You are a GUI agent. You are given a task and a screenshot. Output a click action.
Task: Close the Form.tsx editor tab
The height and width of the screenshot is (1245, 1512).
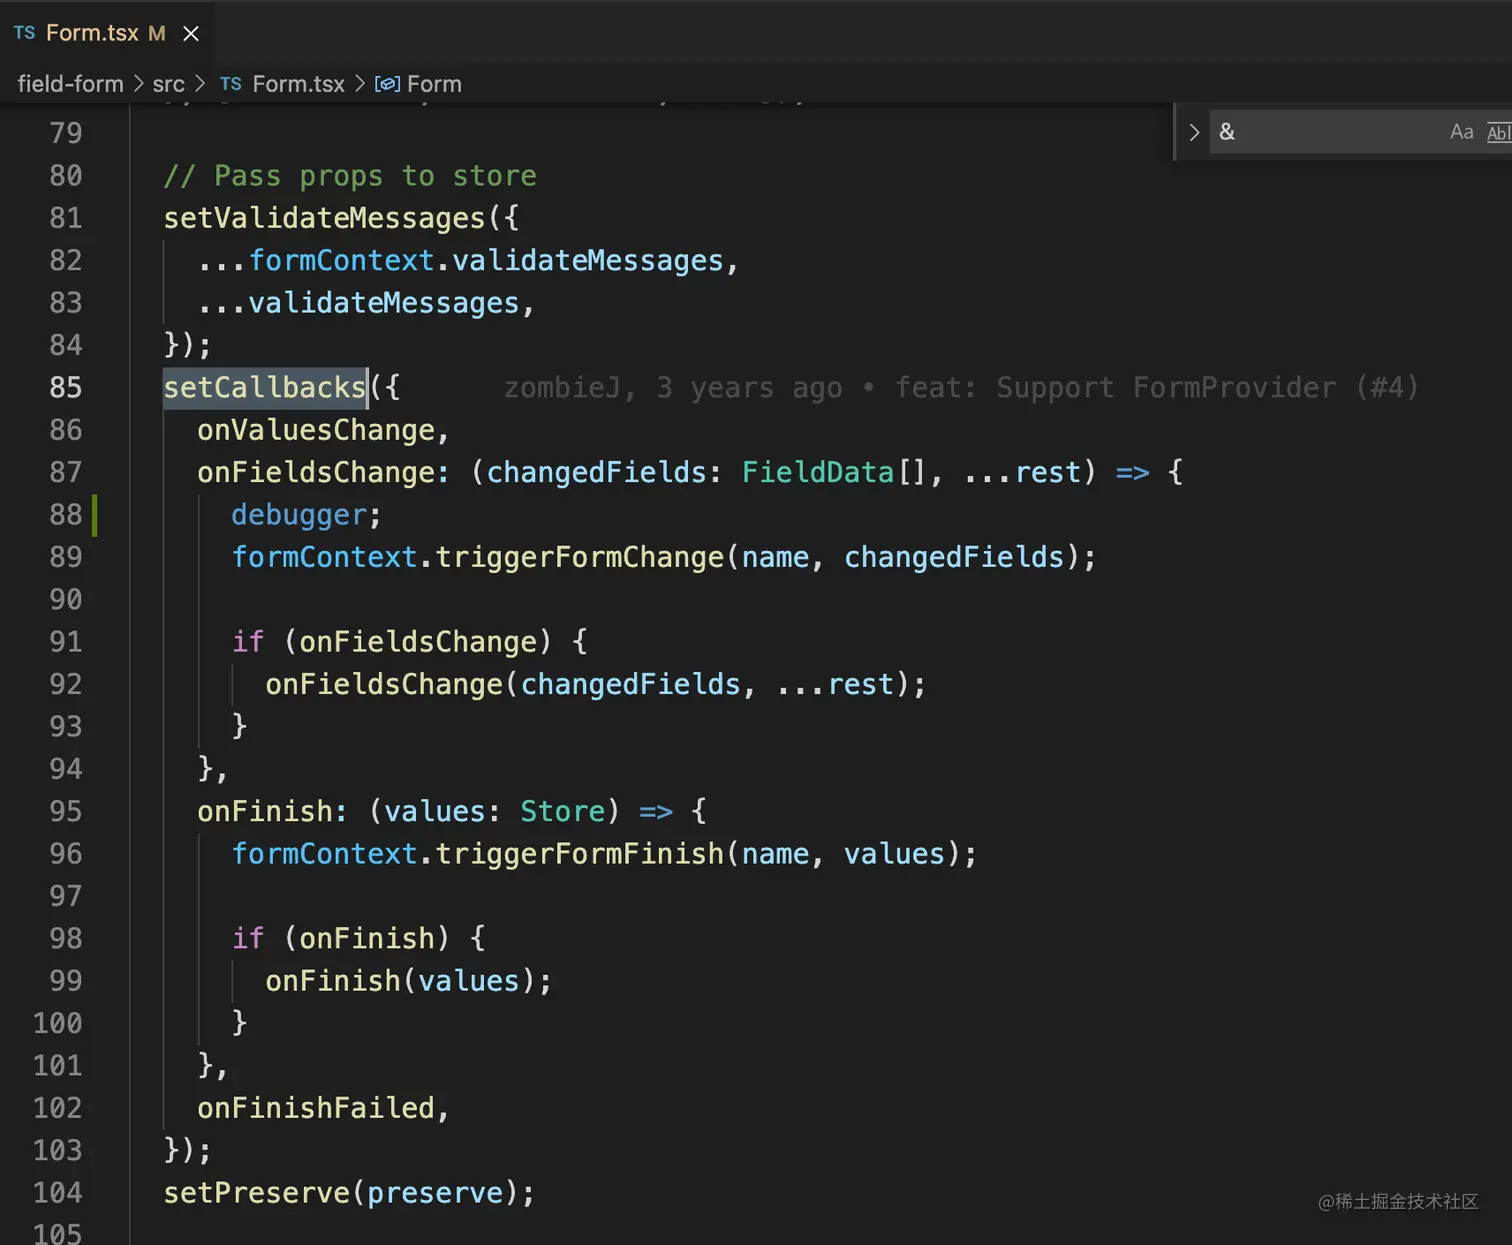point(191,34)
